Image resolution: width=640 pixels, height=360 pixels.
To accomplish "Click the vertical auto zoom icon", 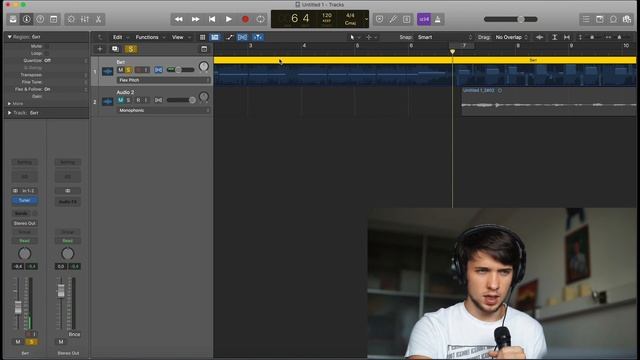I will coord(555,37).
